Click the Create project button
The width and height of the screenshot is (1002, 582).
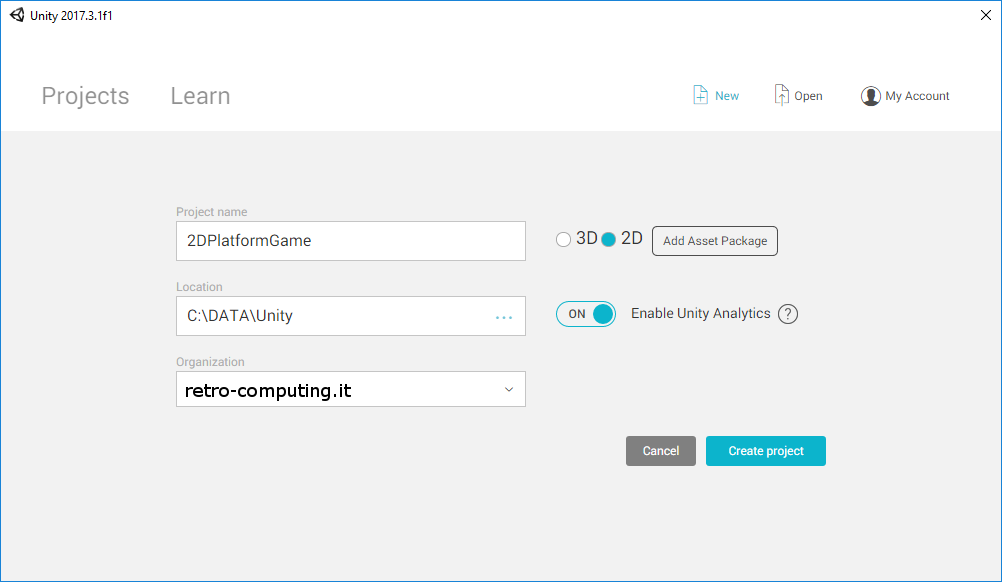[x=766, y=451]
